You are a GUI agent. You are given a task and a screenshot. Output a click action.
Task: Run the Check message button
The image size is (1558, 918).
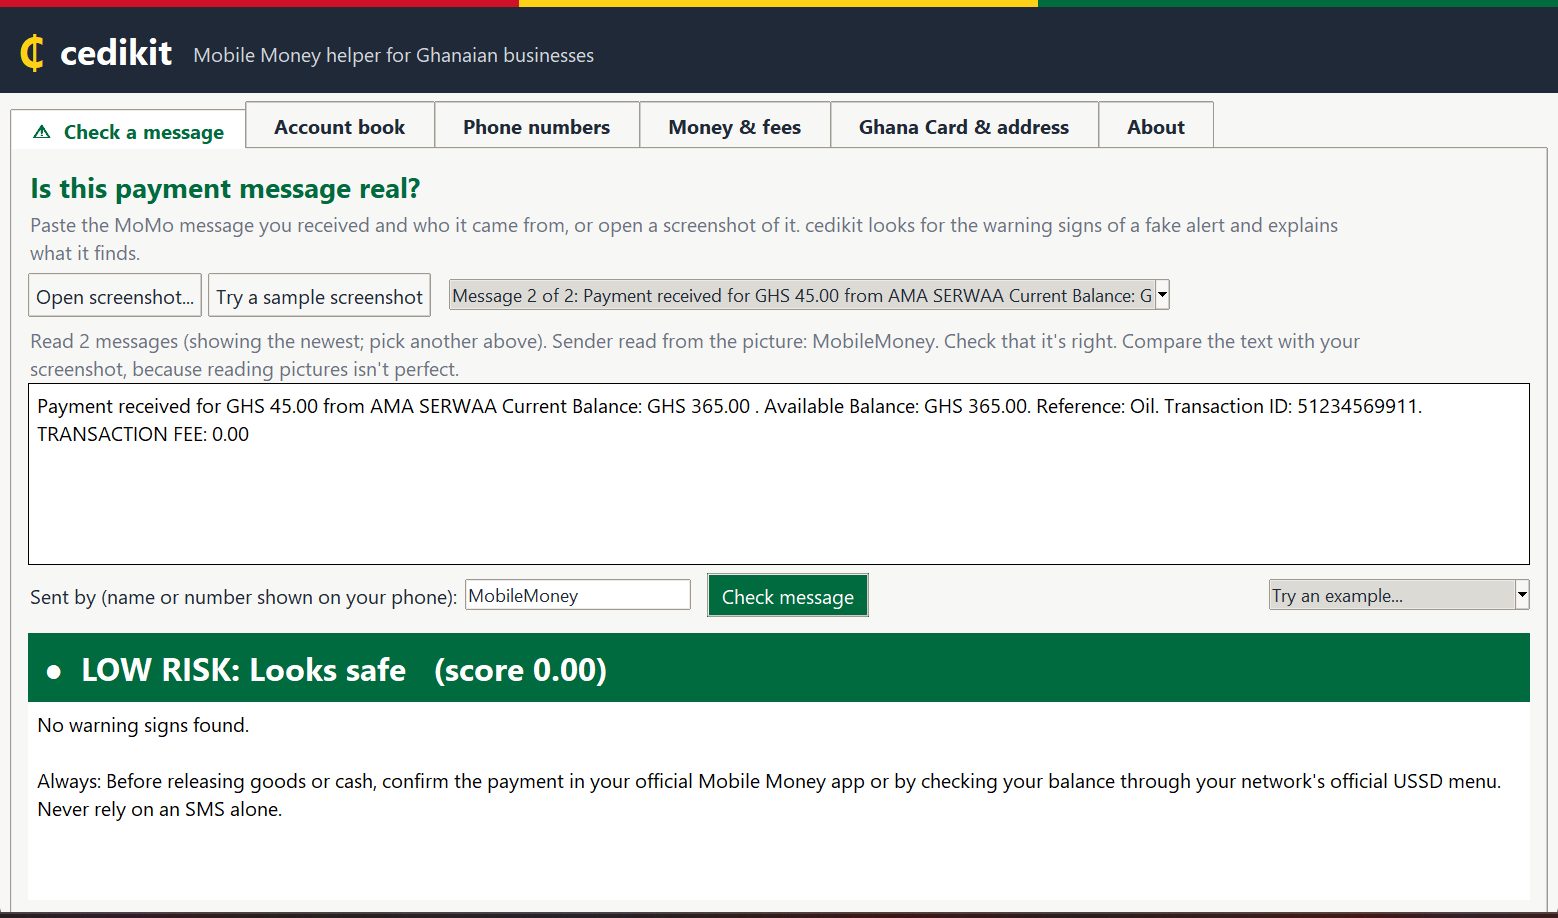point(788,596)
